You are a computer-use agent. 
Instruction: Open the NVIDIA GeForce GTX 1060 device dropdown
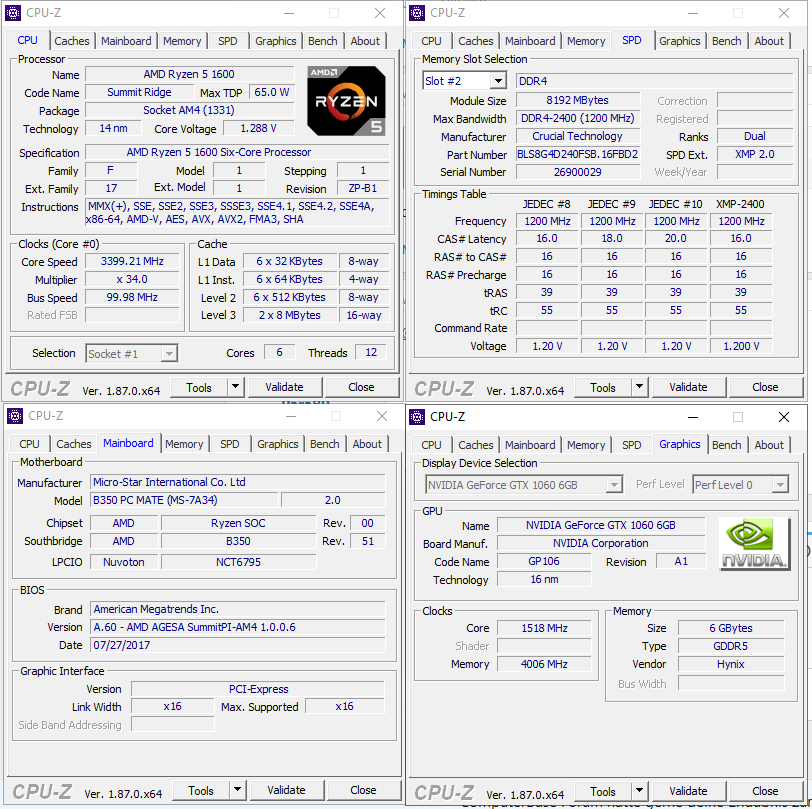coord(614,485)
